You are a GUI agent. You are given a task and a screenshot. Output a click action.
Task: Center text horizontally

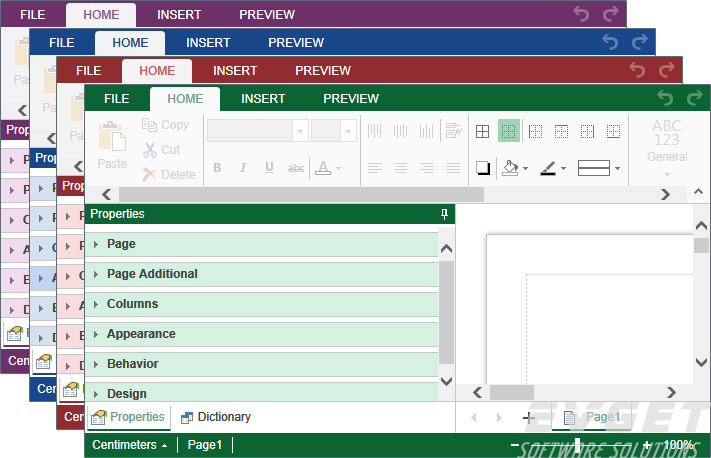[x=400, y=168]
